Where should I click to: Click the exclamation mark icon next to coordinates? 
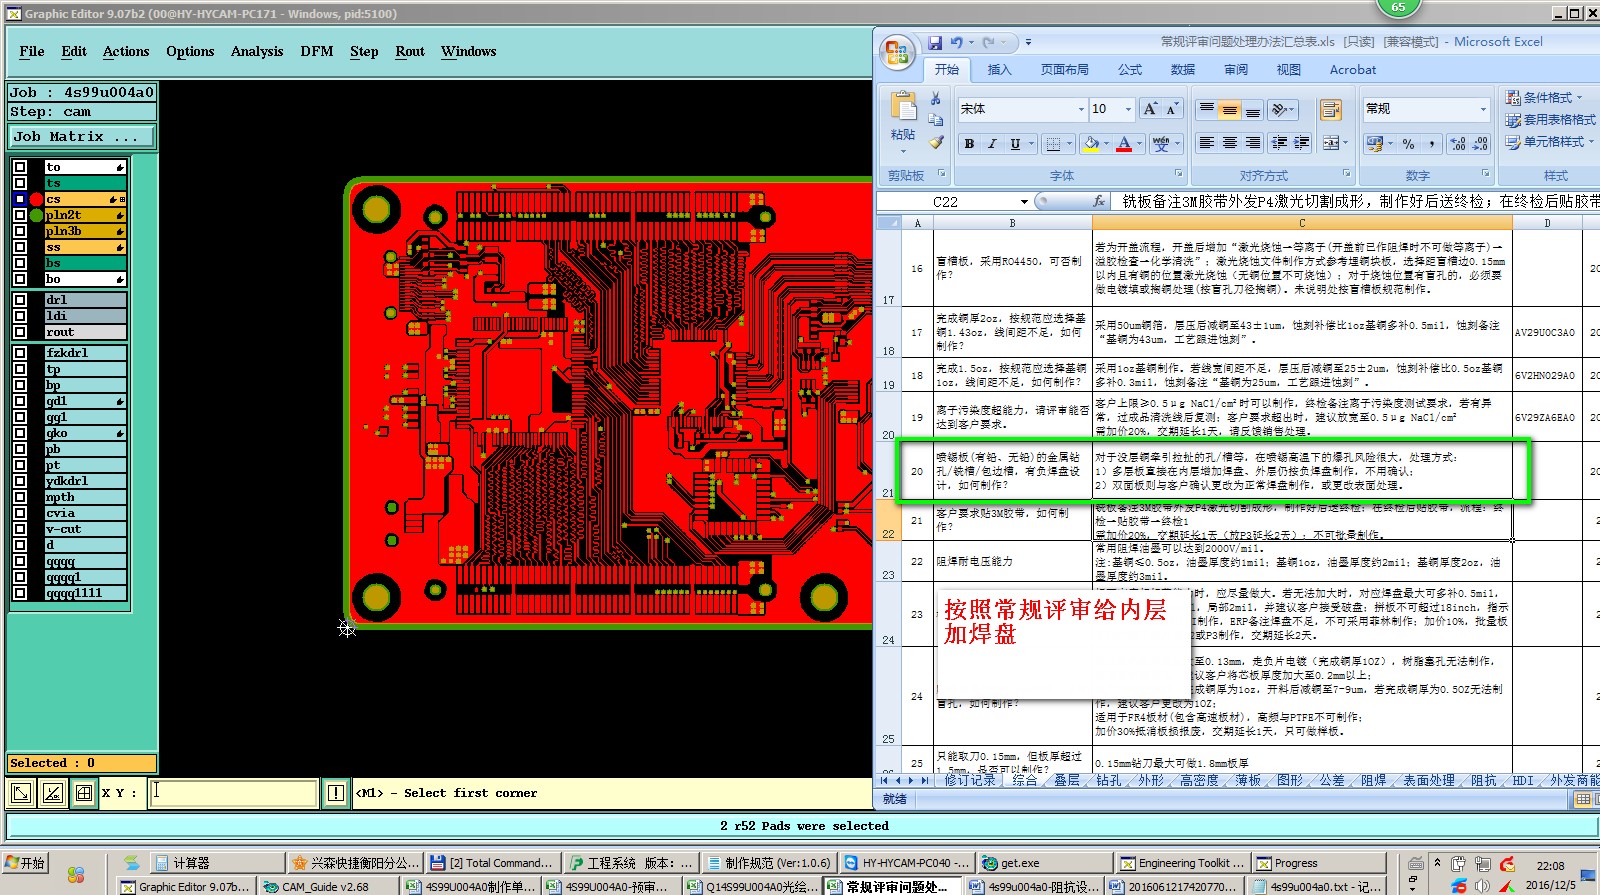coord(336,793)
